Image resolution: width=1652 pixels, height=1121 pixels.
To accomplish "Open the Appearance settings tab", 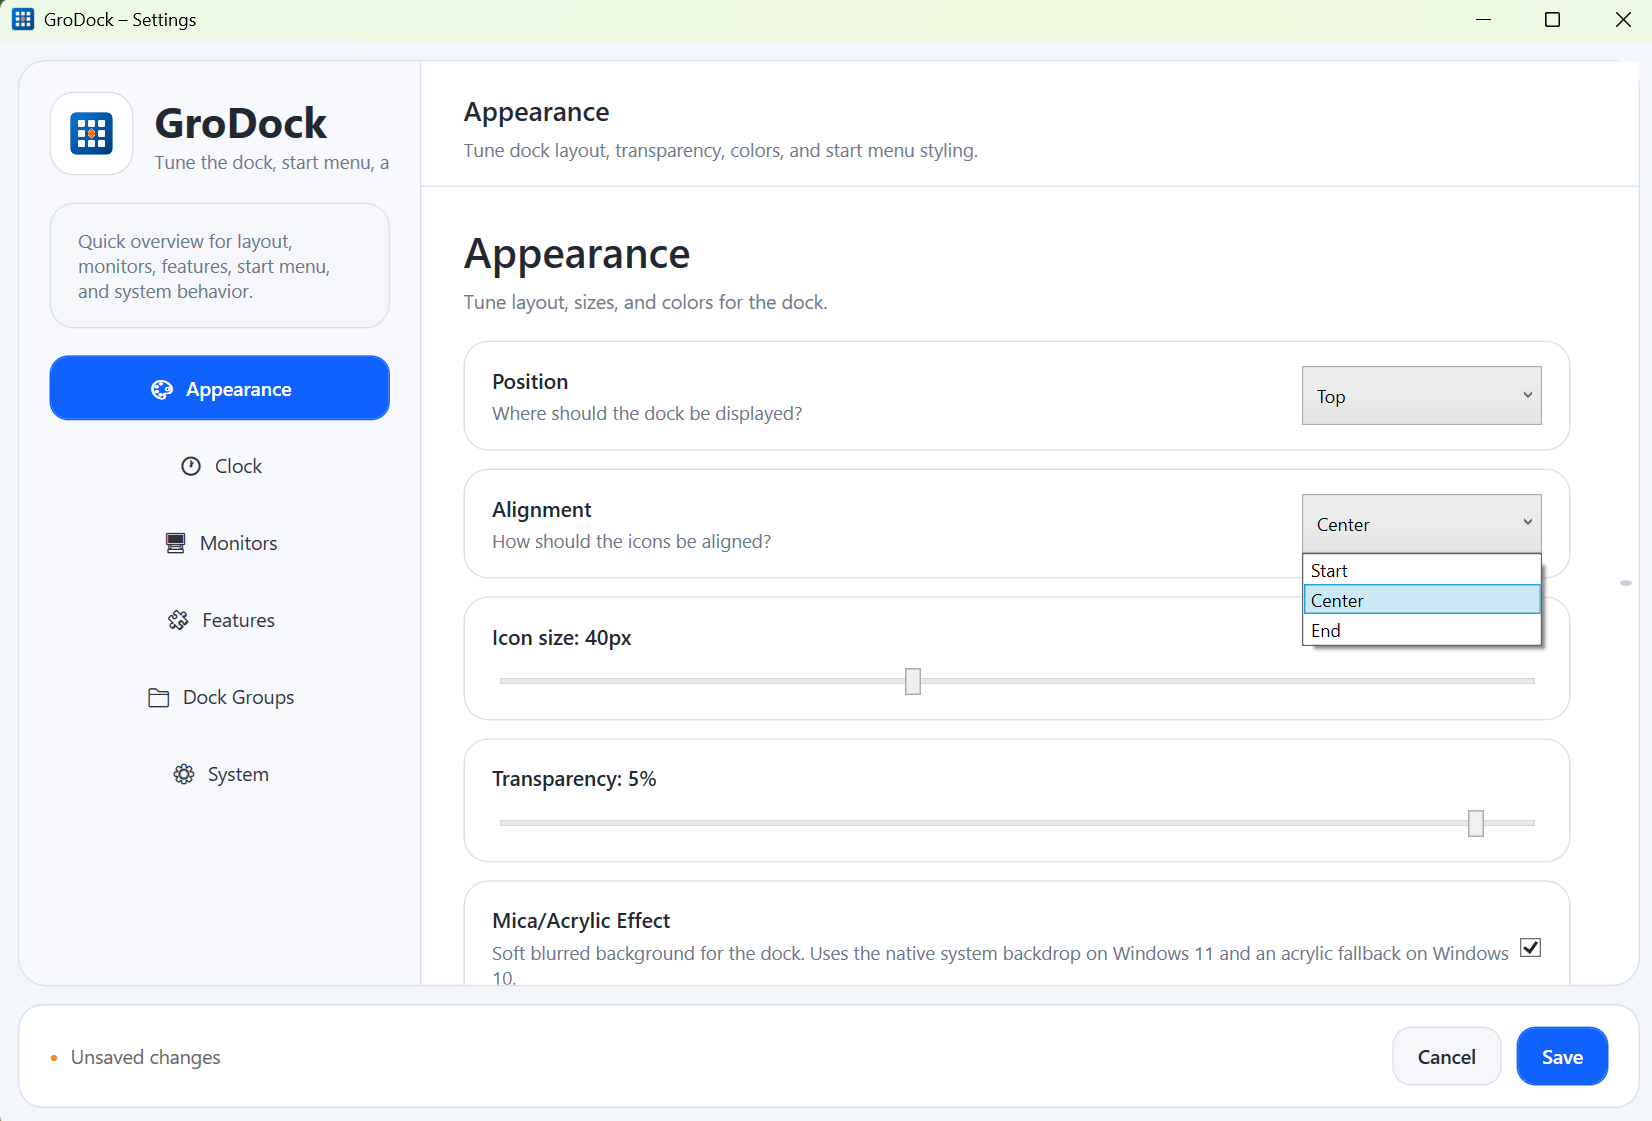I will (220, 388).
